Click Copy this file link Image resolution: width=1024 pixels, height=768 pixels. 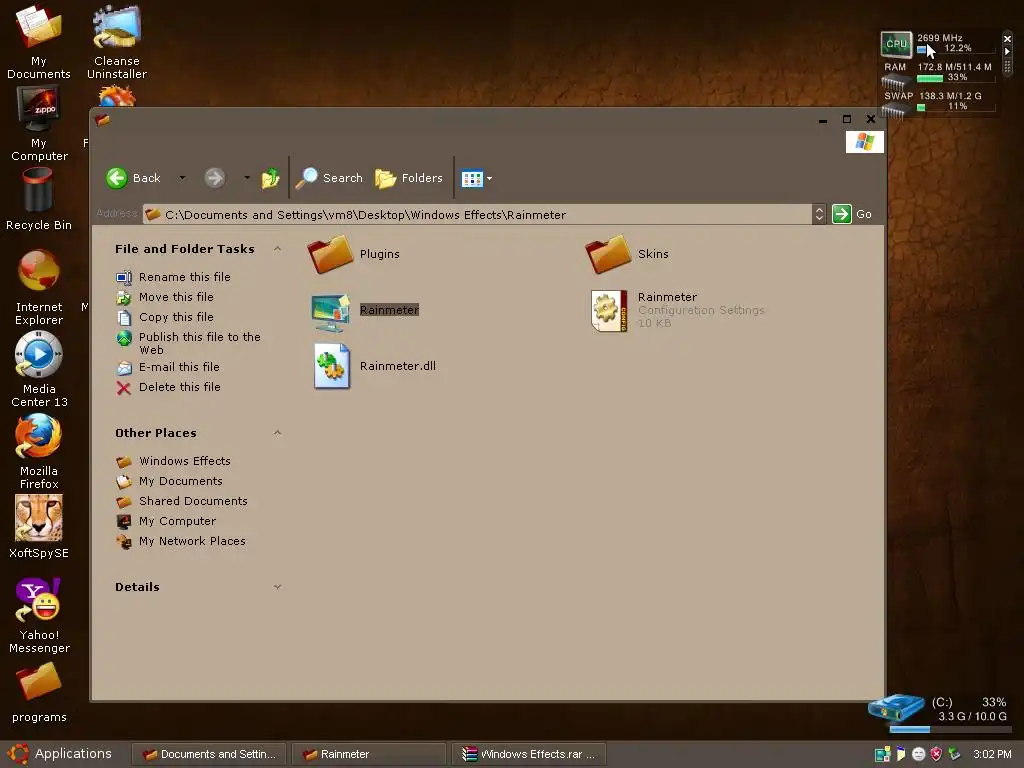click(x=176, y=317)
